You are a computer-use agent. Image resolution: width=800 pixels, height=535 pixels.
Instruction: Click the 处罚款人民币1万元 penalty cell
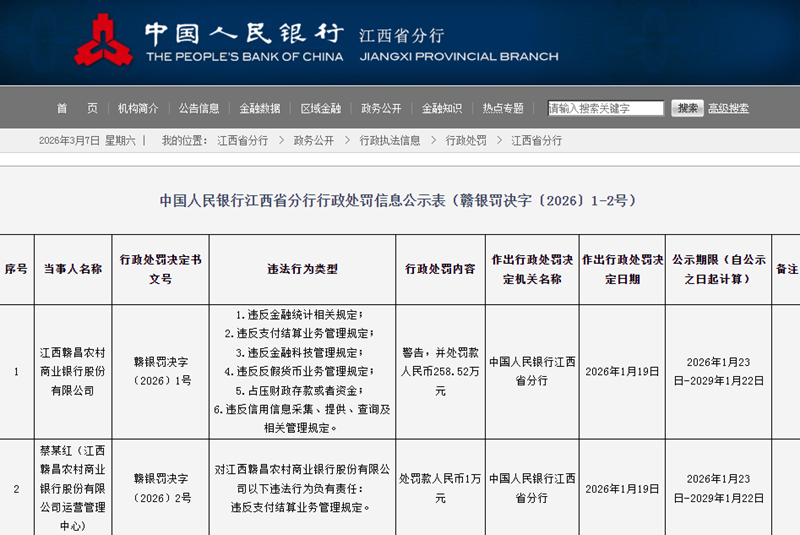[x=440, y=489]
